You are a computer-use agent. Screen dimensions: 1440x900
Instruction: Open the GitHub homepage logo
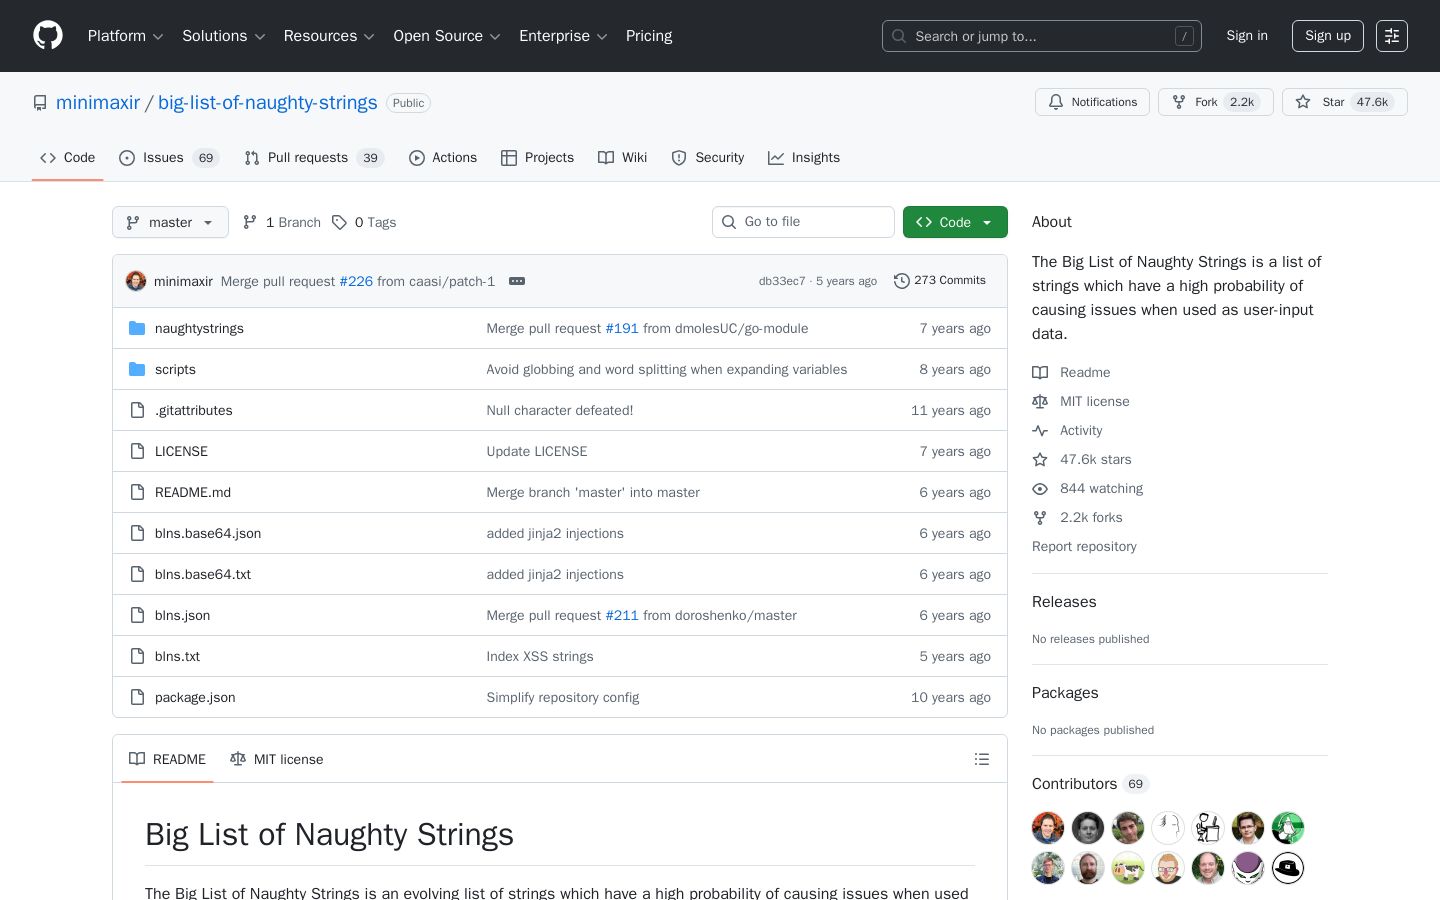tap(48, 36)
